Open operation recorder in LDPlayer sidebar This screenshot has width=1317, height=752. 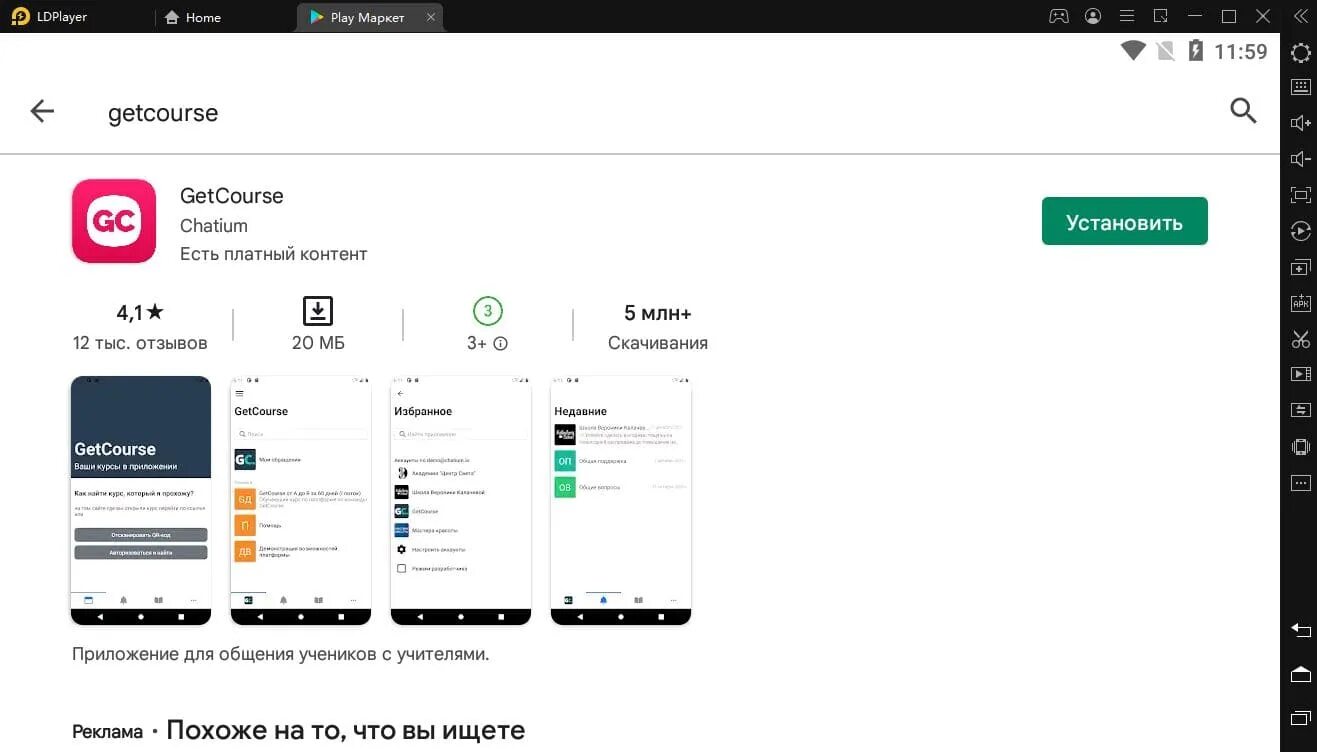pos(1300,231)
